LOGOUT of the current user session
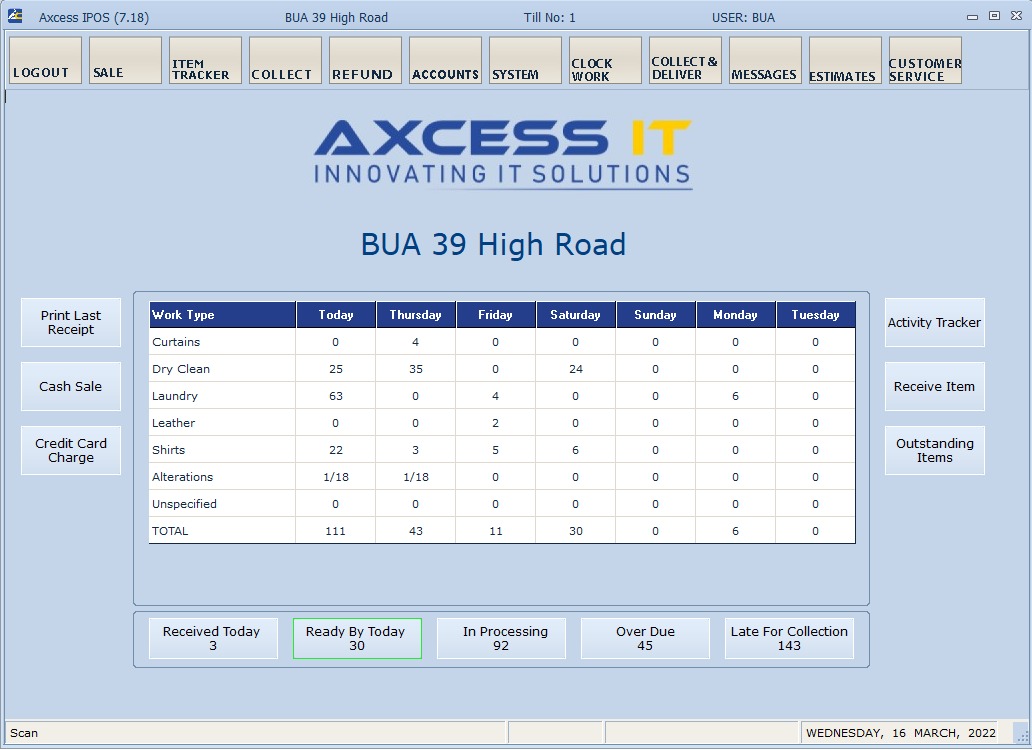The image size is (1032, 750). [44, 60]
